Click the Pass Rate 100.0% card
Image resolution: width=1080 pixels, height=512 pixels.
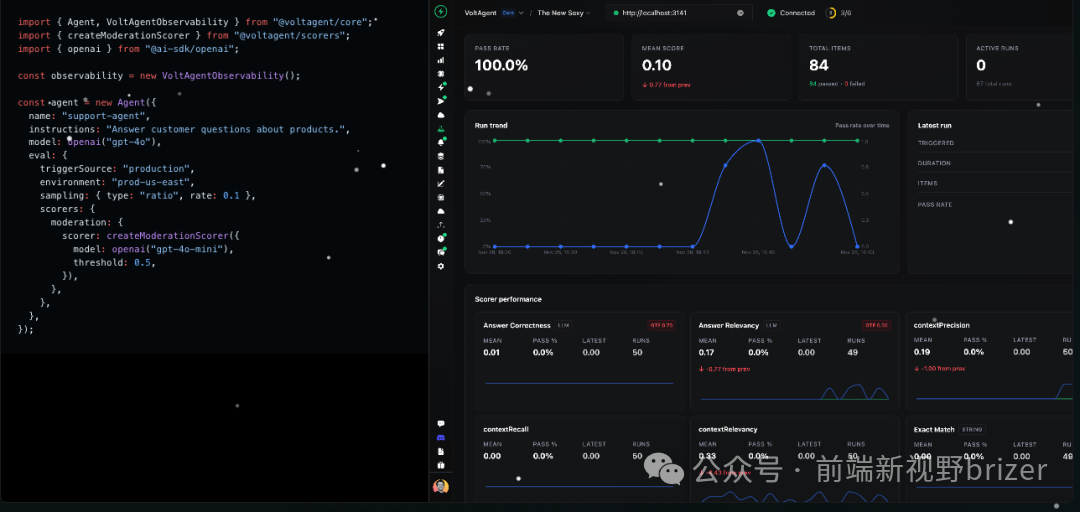pyautogui.click(x=542, y=66)
